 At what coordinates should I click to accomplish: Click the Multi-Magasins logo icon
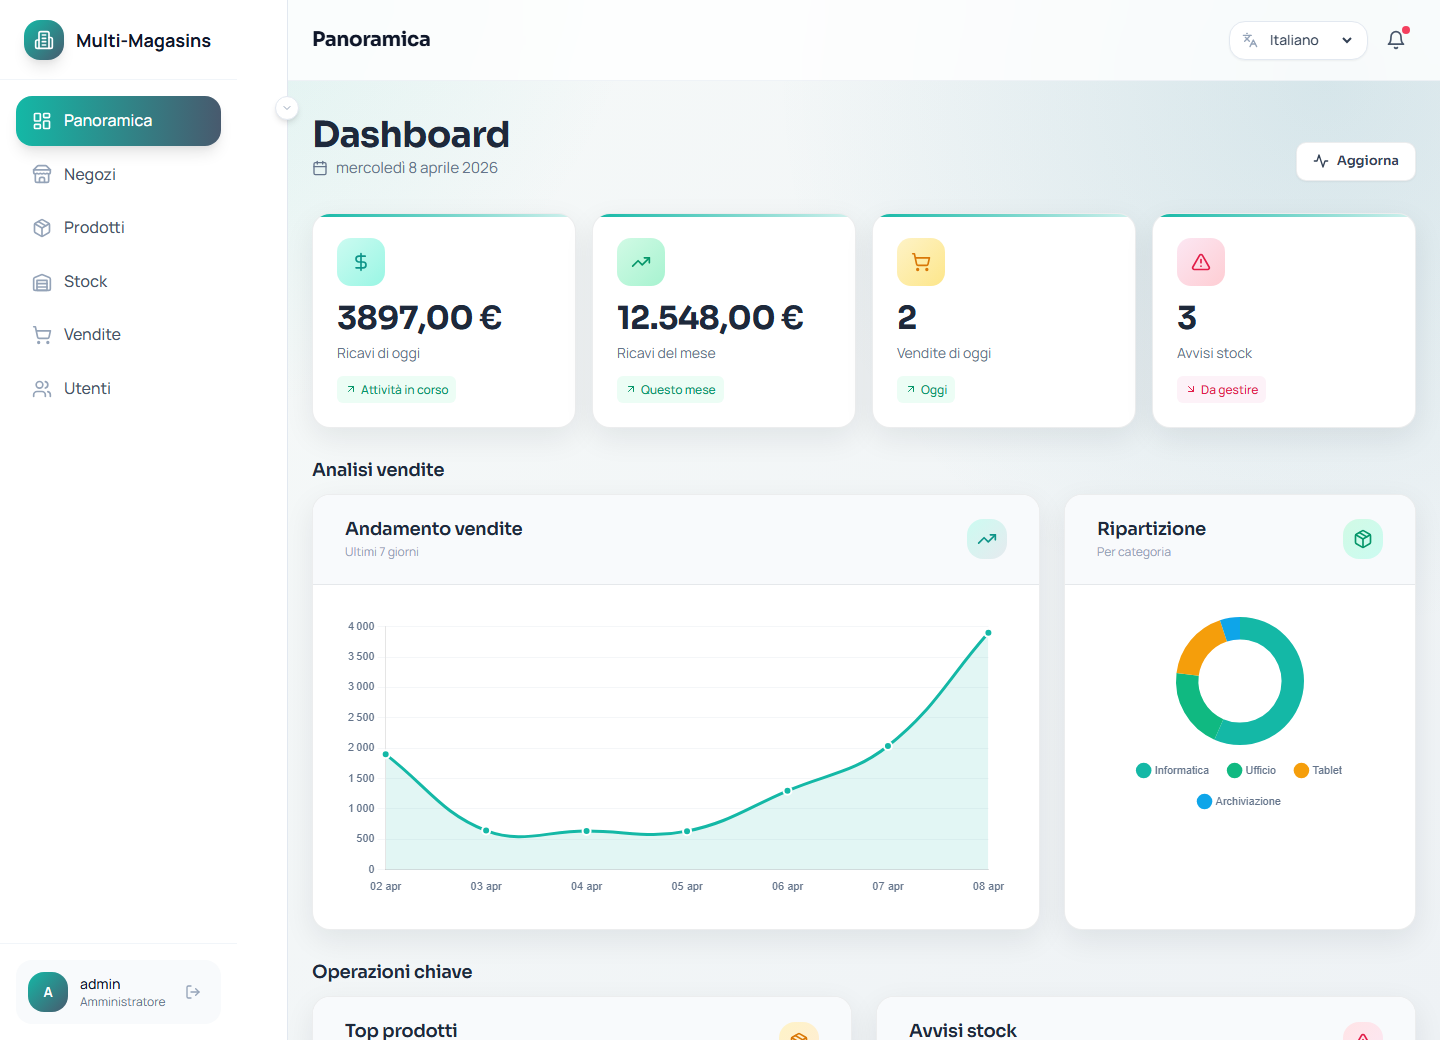pos(43,40)
